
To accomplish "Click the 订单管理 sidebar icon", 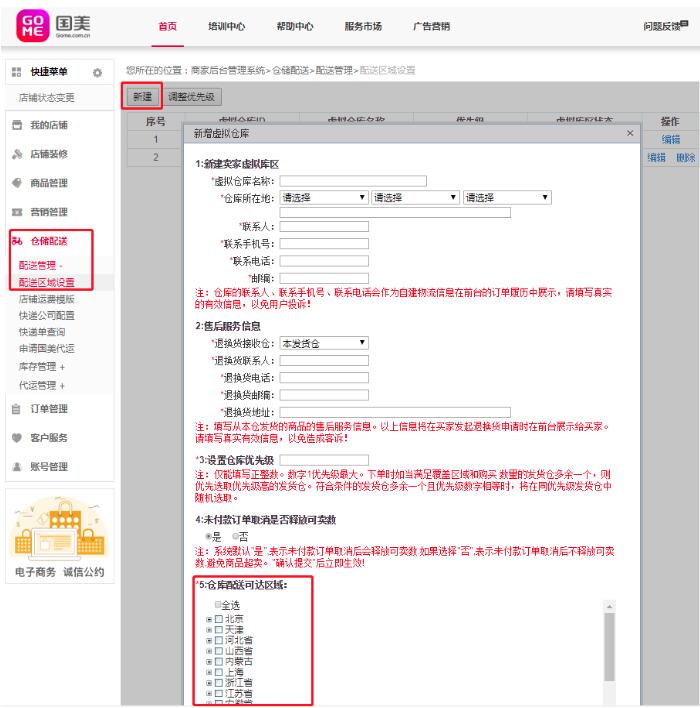I will click(17, 408).
